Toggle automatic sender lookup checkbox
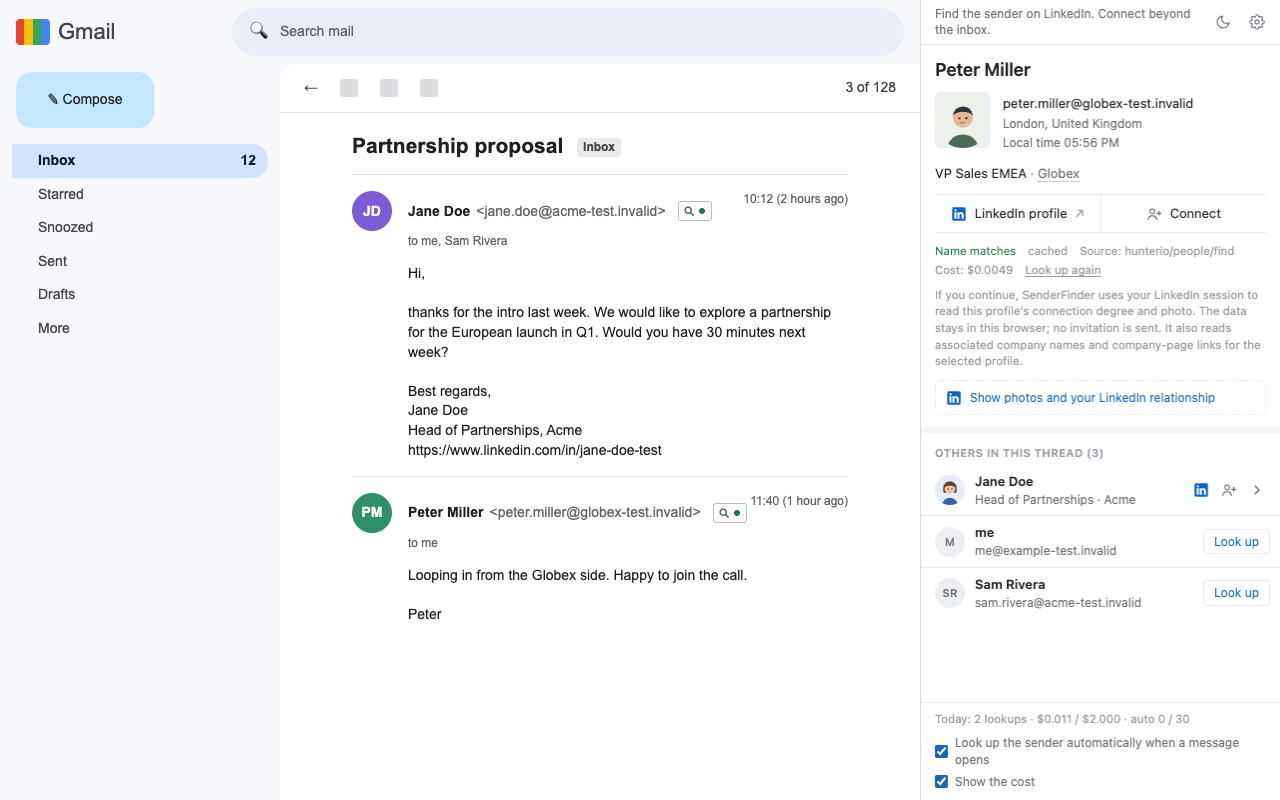 941,751
